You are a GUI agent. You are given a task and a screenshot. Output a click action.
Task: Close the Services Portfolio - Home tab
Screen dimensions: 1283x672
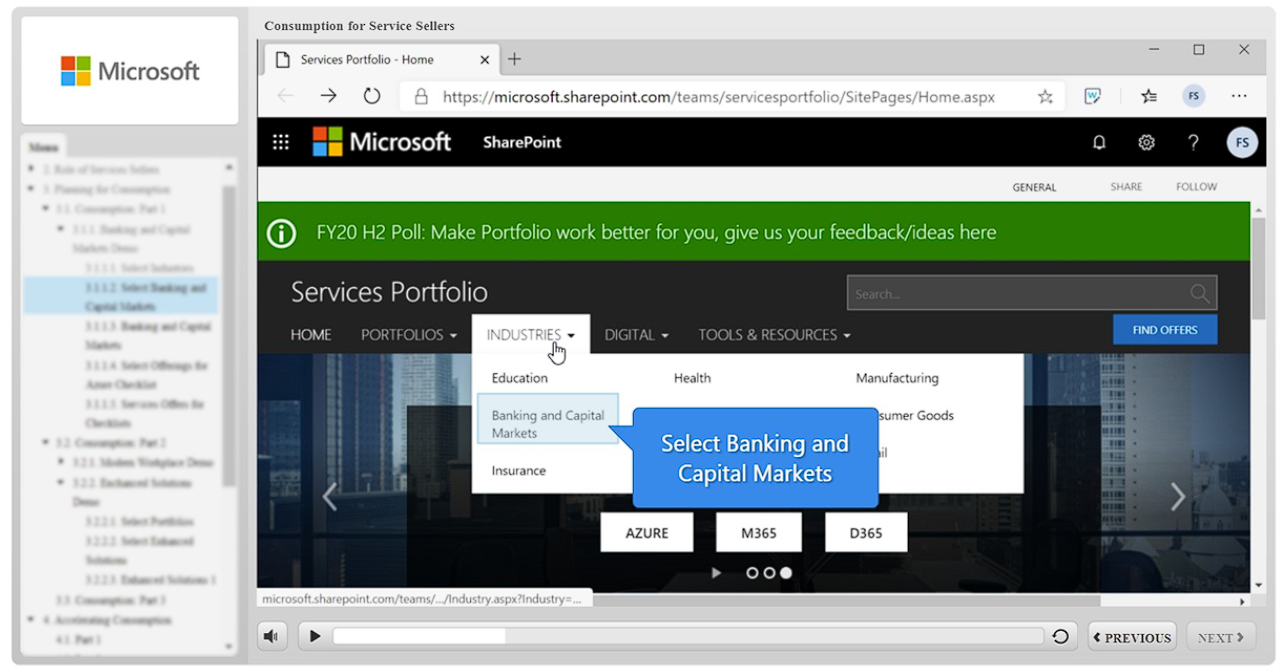click(x=485, y=60)
